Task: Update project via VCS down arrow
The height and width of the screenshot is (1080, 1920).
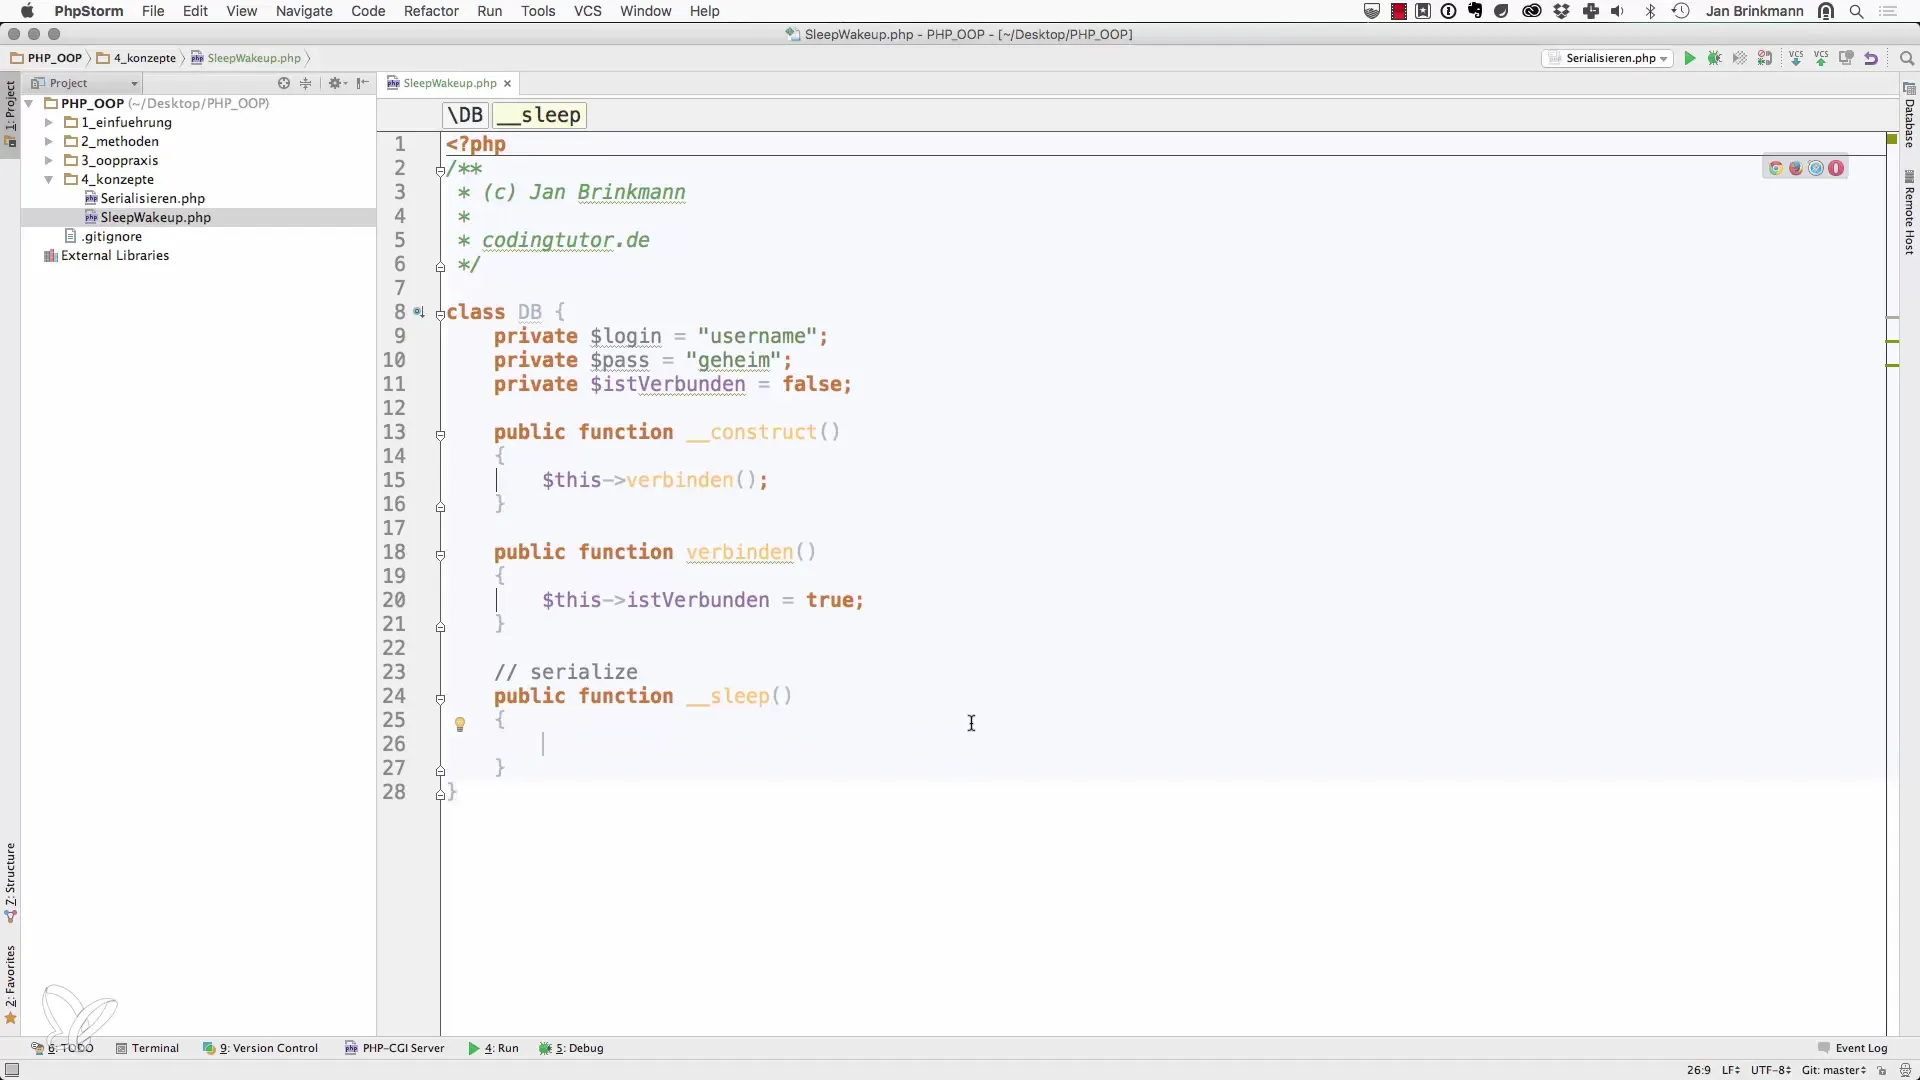Action: pos(1796,58)
